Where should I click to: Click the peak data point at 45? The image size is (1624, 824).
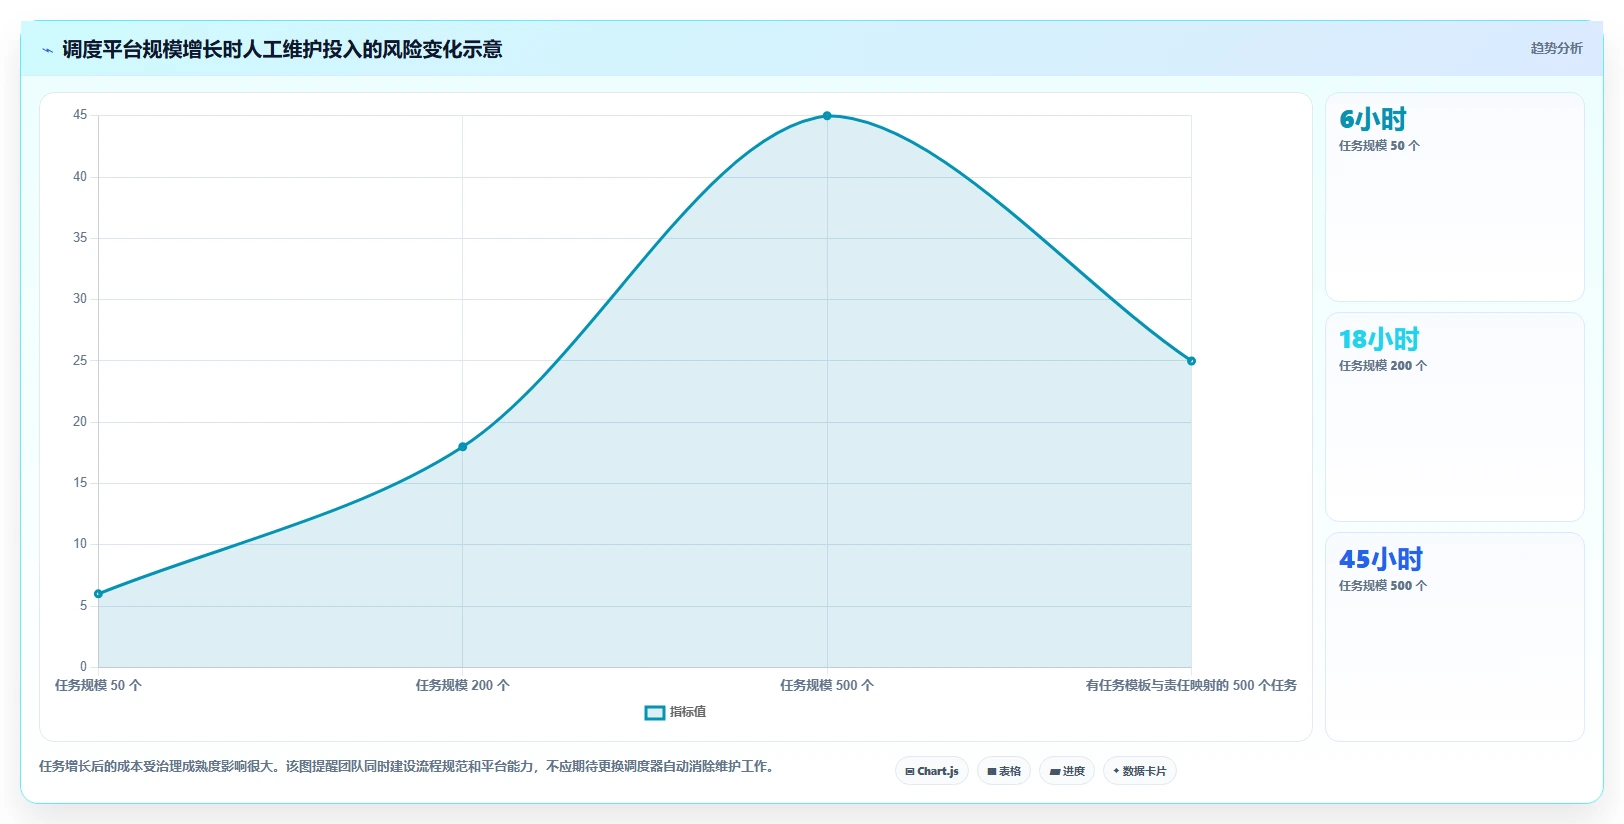827,116
